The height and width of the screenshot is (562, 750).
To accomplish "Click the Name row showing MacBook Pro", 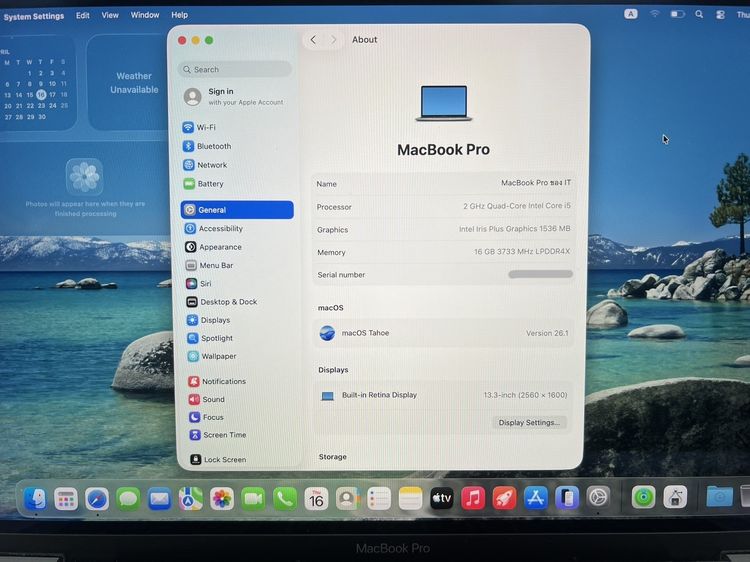I will pyautogui.click(x=443, y=183).
